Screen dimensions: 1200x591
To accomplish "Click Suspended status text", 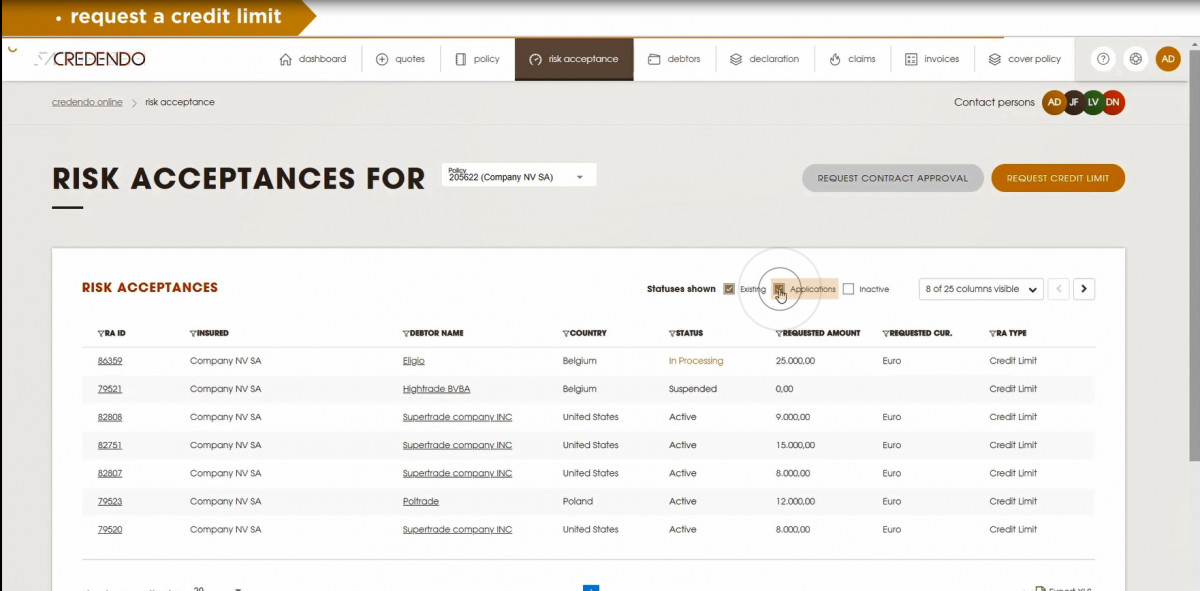I will point(693,389).
